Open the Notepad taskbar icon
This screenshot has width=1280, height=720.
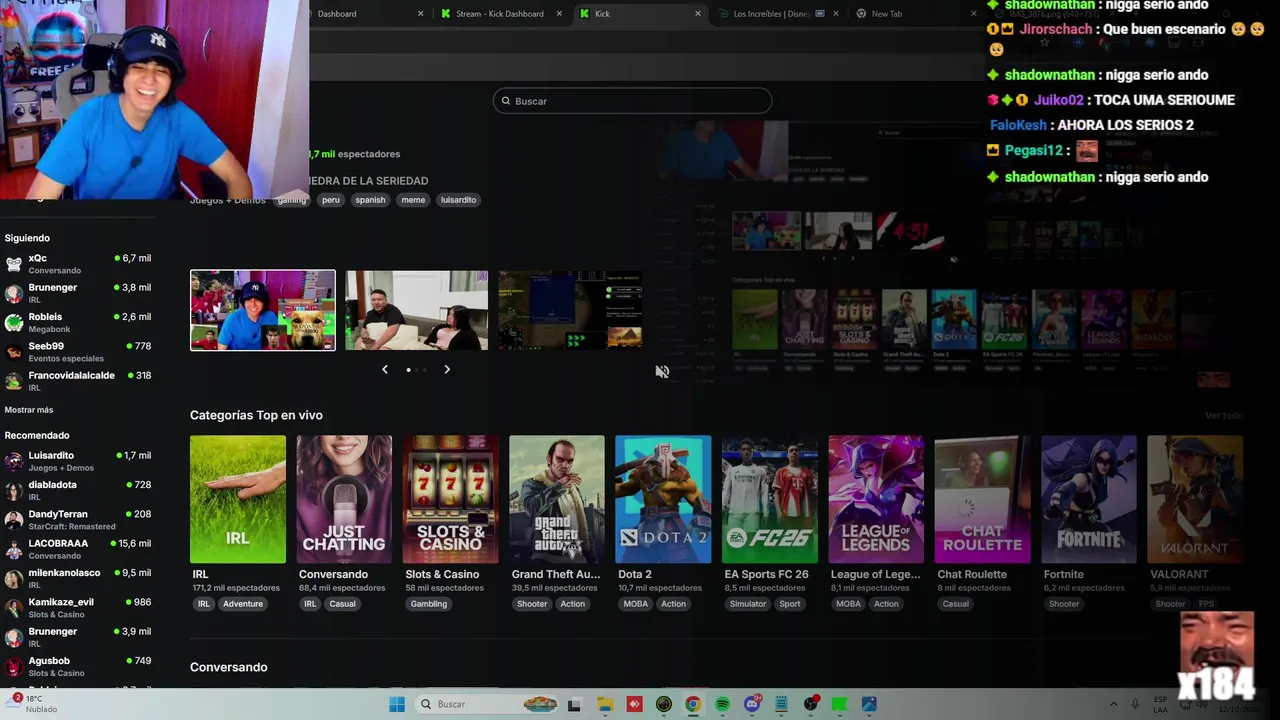781,704
